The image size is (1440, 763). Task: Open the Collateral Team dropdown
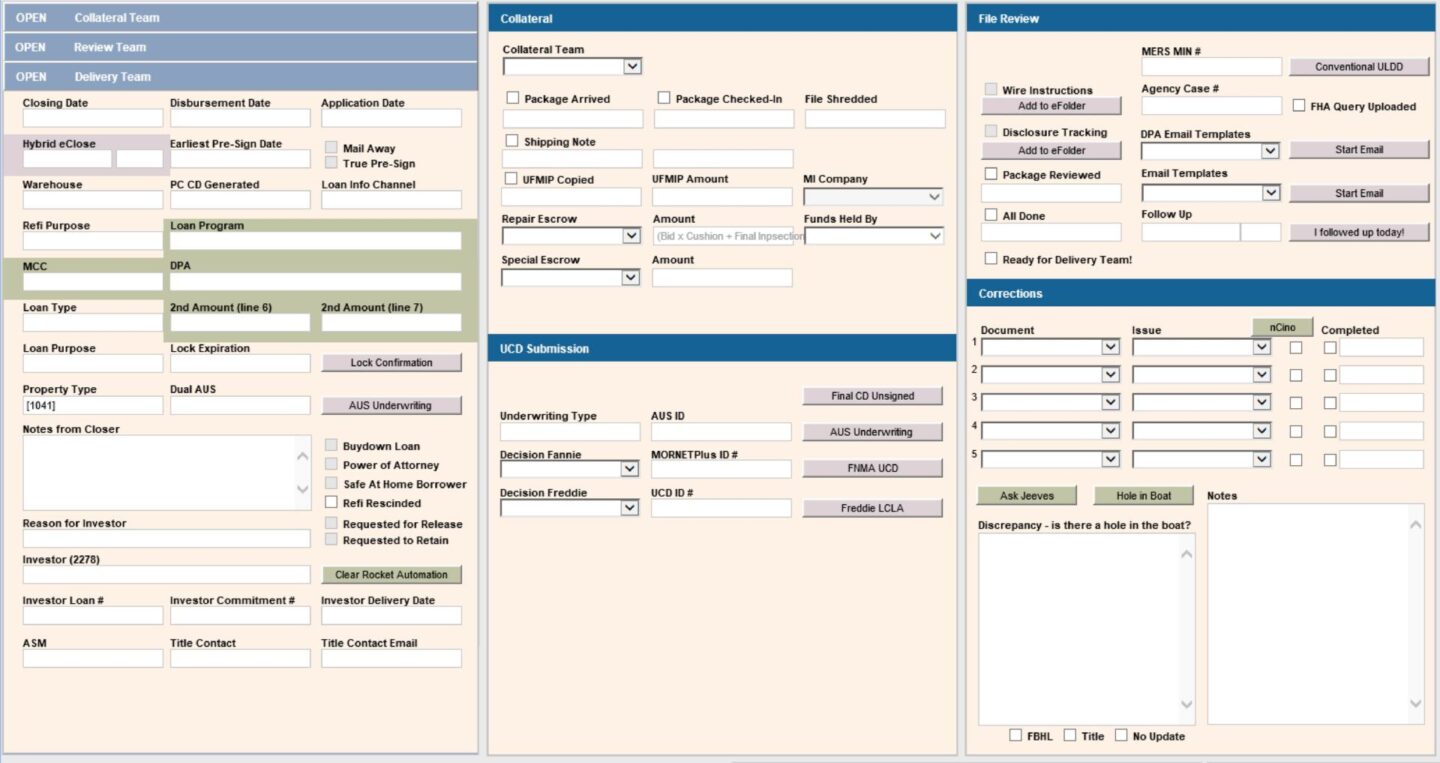pyautogui.click(x=631, y=67)
